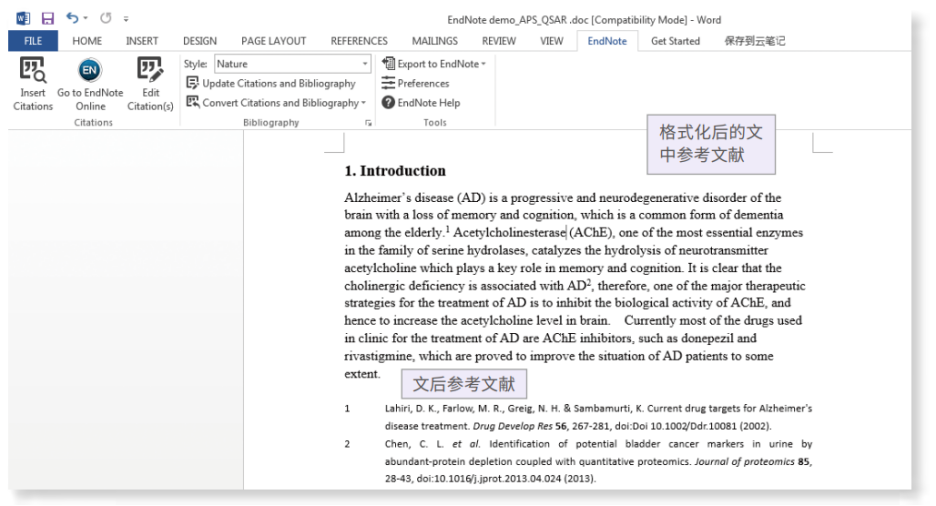This screenshot has width=936, height=506.
Task: Expand the Undo history dropdown arrow
Action: 86,18
